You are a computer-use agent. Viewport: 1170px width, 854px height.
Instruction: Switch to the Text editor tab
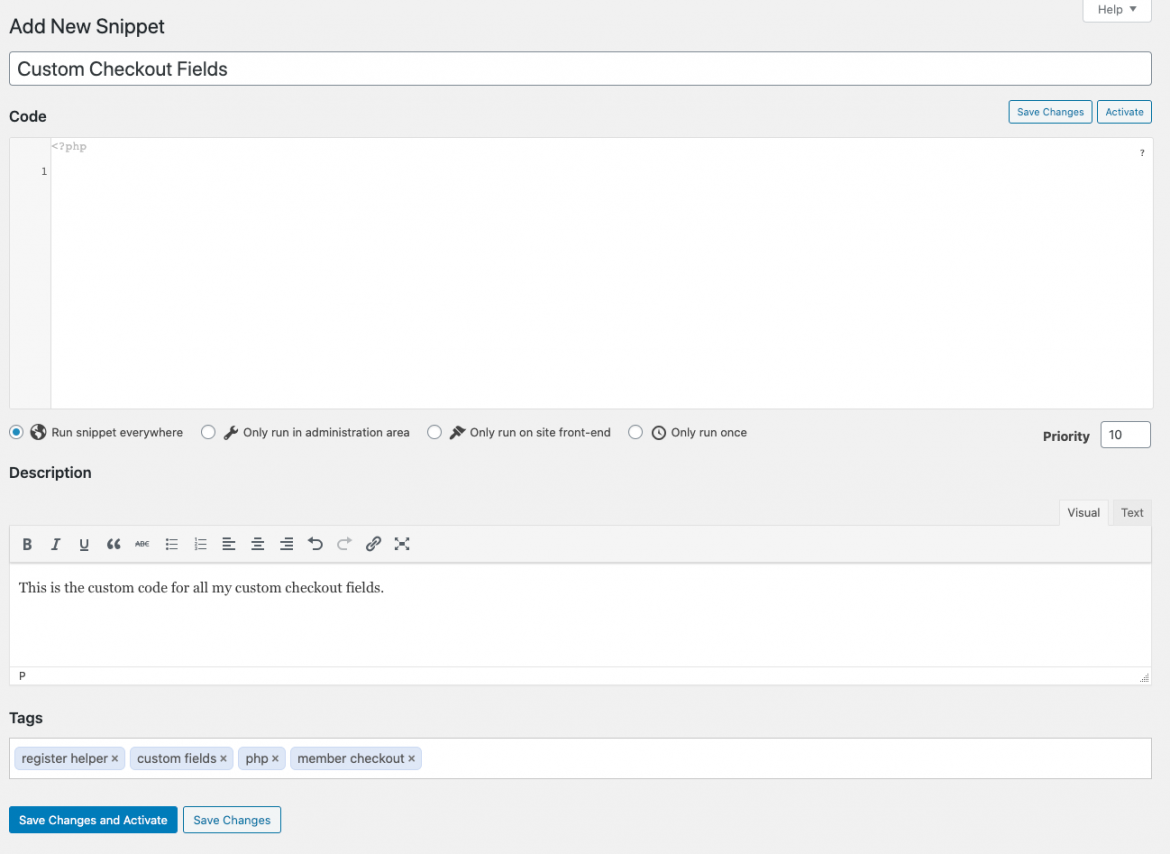point(1131,513)
